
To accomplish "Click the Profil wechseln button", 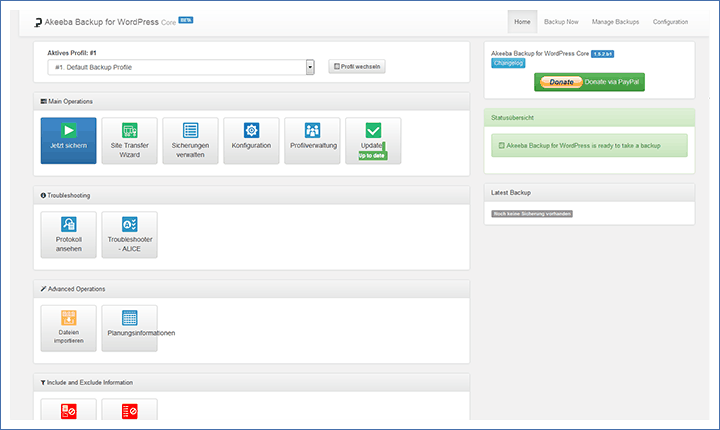I will [357, 67].
